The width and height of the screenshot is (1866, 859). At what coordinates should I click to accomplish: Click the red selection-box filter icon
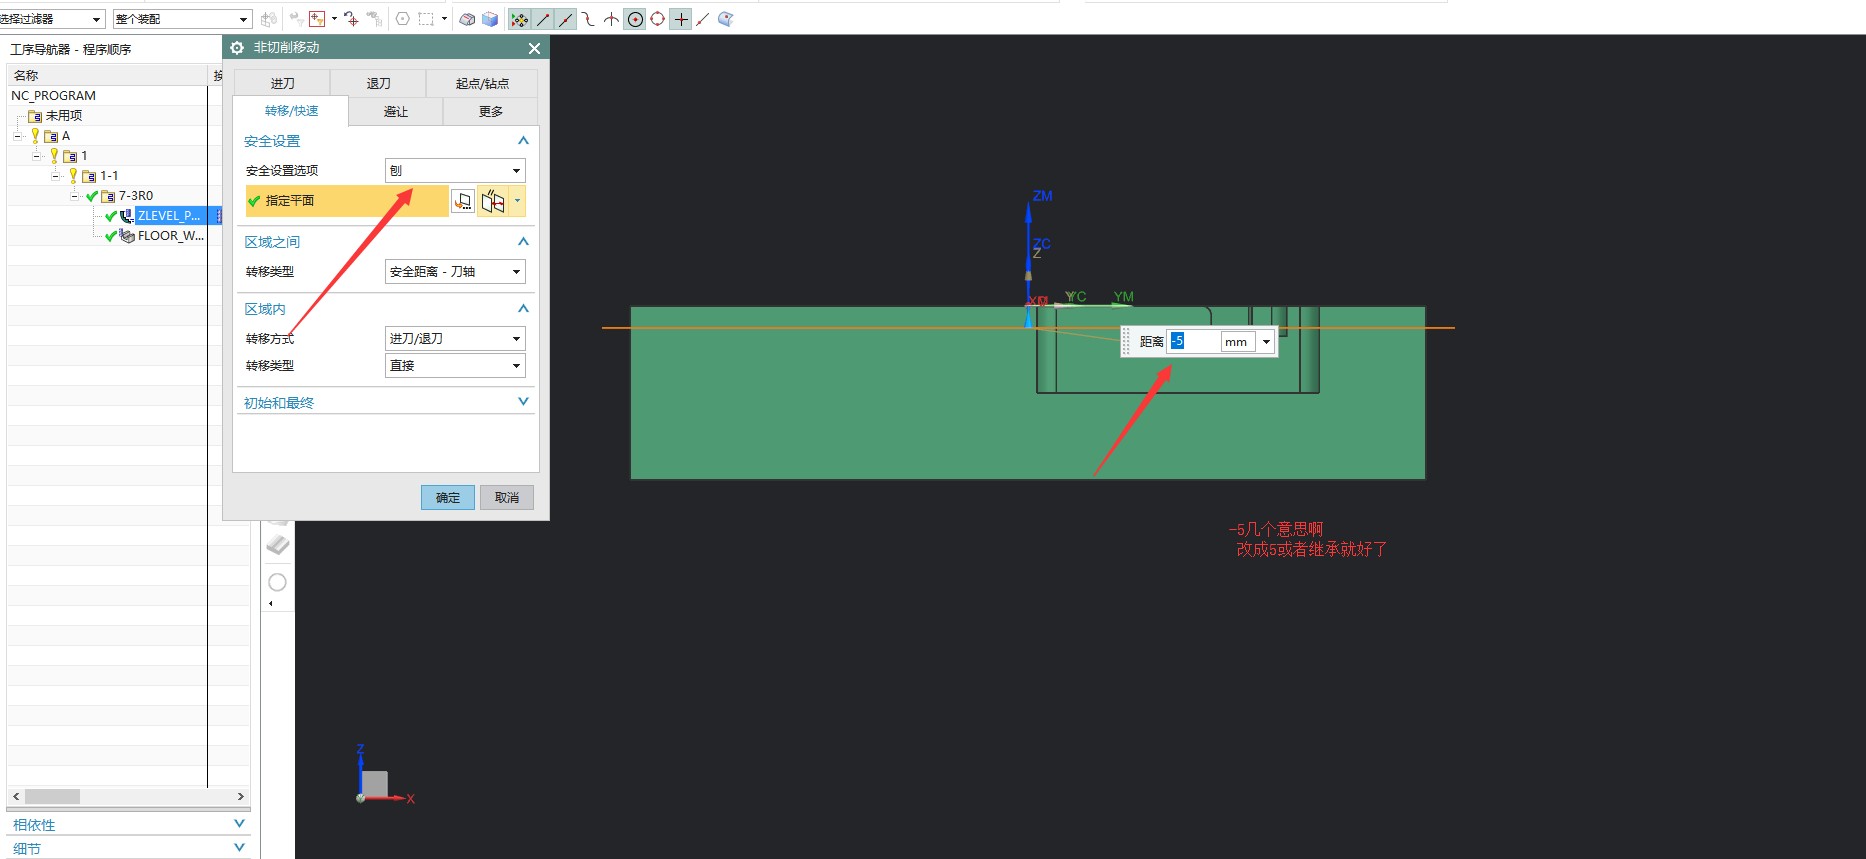[x=317, y=19]
